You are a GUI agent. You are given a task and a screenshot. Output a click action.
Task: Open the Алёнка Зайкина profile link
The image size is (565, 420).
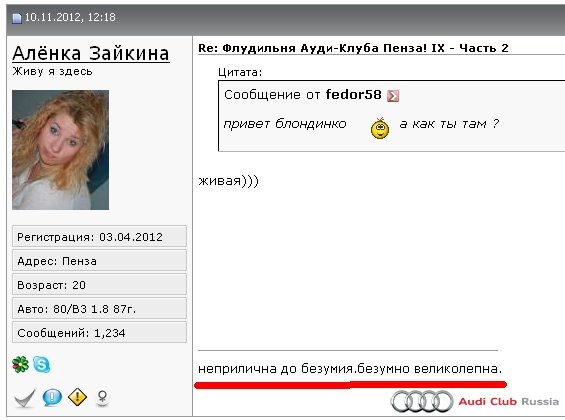91,54
